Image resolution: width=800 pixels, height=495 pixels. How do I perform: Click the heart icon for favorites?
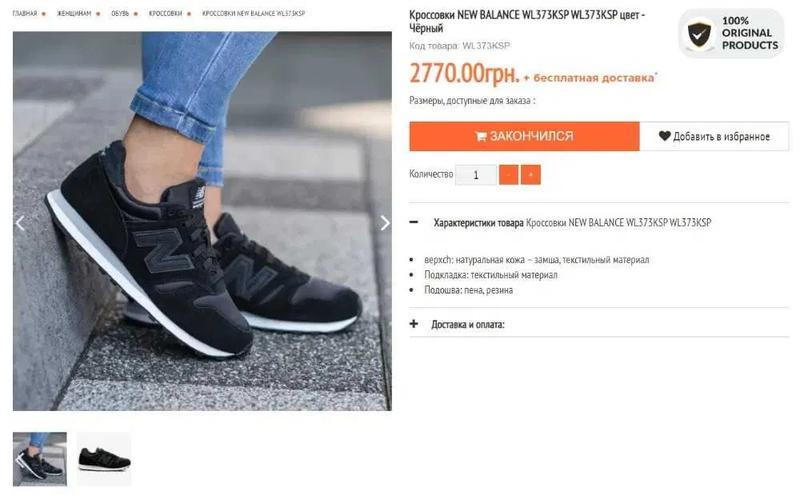(x=664, y=136)
